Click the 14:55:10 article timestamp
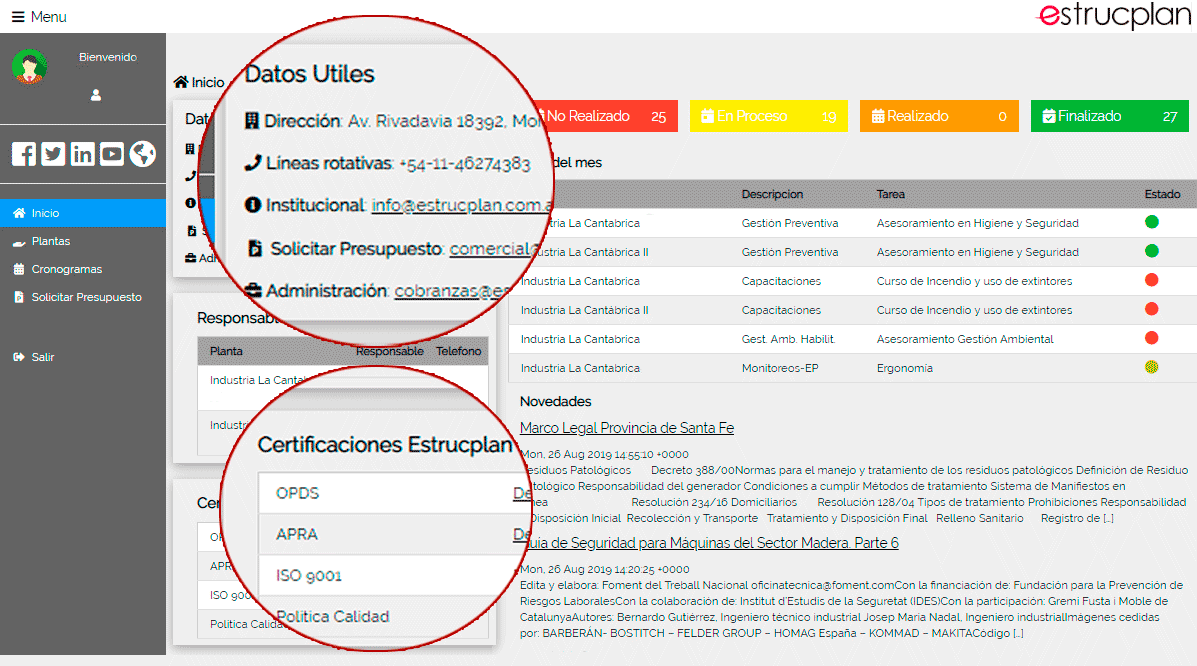Image resolution: width=1197 pixels, height=666 pixels. 605,454
